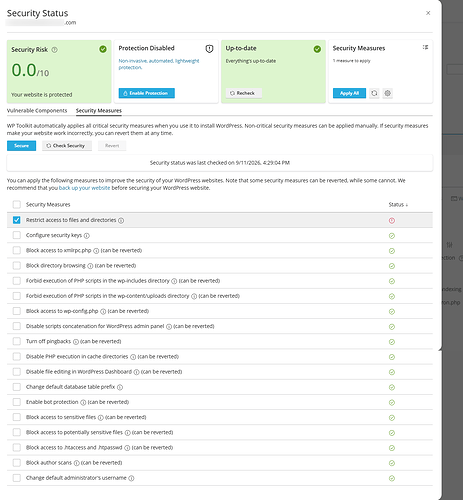This screenshot has height=500, width=463.
Task: Check Turn off pingbacks checkbox
Action: 17,341
